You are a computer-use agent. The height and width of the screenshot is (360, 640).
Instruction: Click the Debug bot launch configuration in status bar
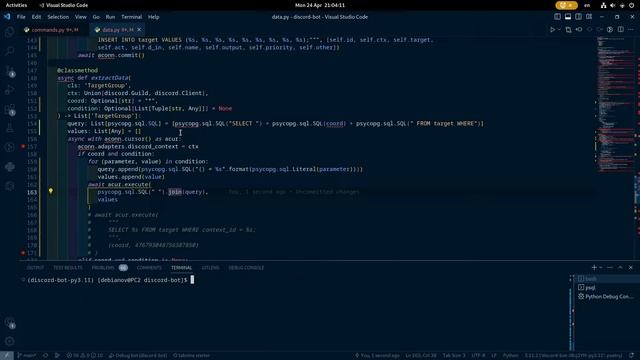point(138,356)
